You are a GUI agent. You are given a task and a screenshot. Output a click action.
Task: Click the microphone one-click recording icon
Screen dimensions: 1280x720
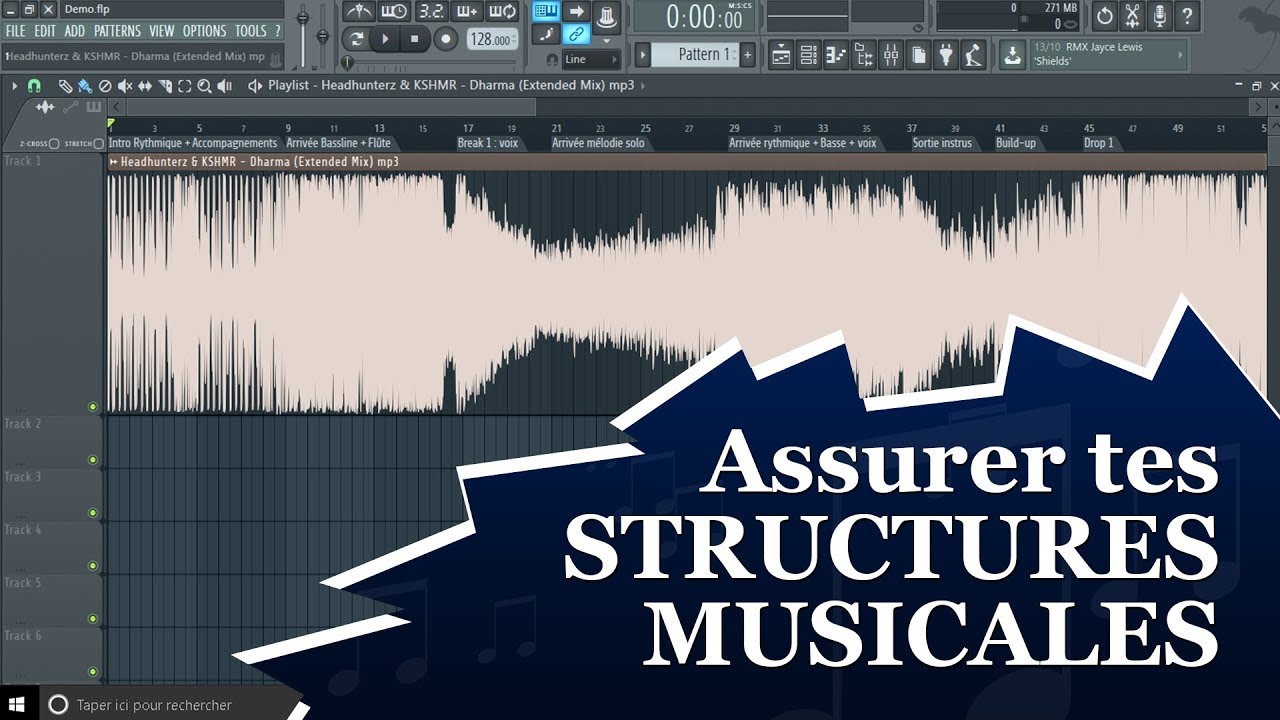click(1160, 16)
